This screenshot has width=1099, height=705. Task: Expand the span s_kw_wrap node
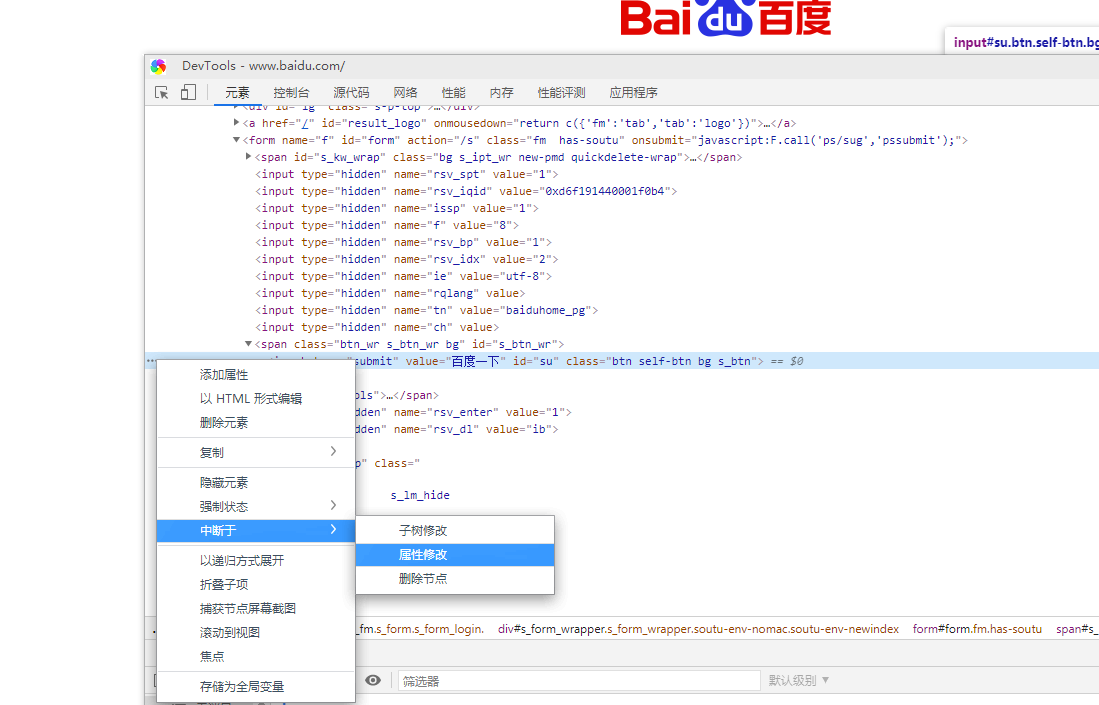coord(248,156)
